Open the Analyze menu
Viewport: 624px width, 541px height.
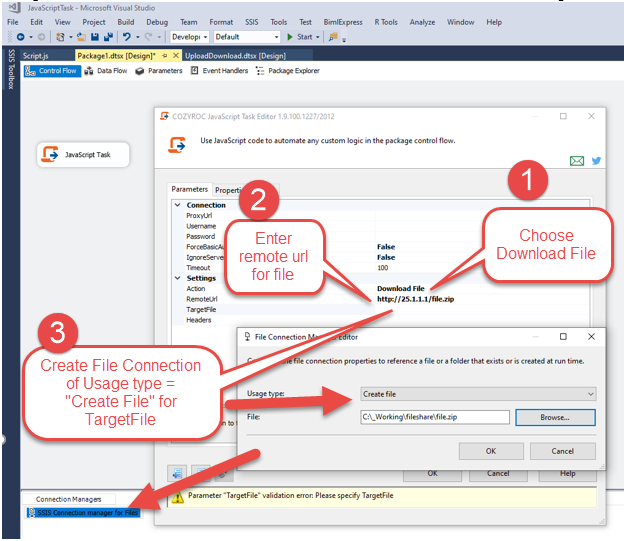(422, 22)
